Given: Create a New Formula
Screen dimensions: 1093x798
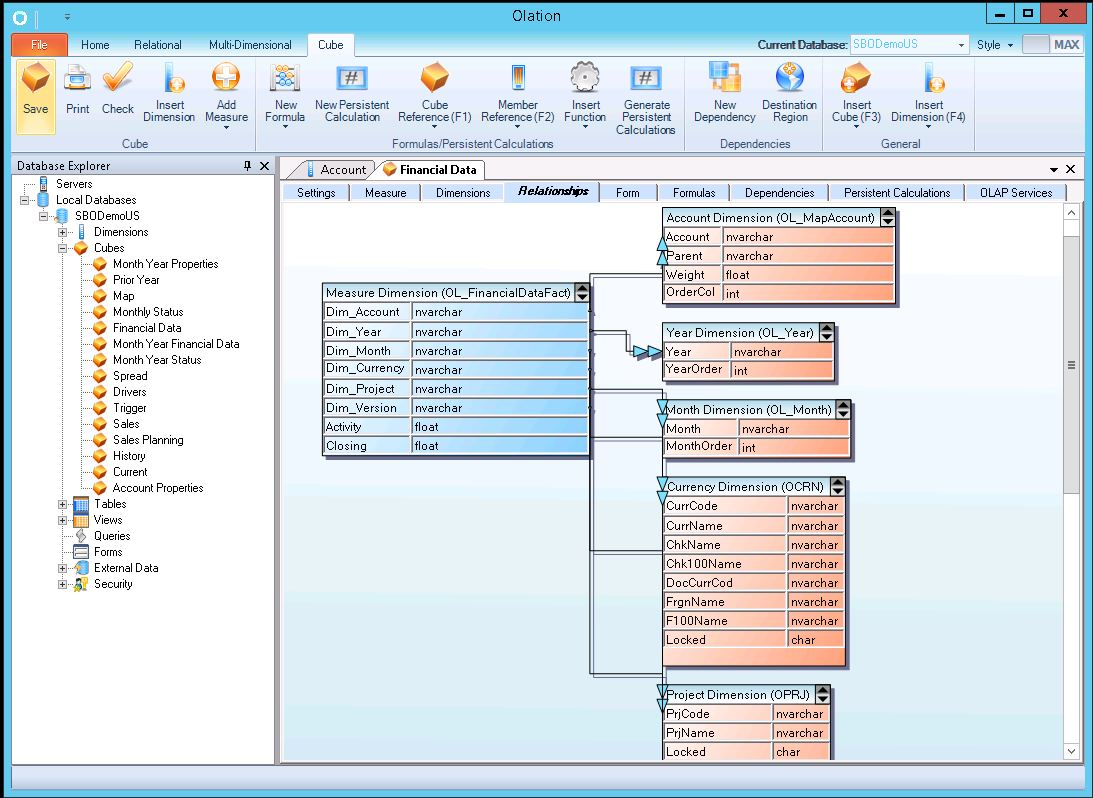Looking at the screenshot, I should click(284, 94).
